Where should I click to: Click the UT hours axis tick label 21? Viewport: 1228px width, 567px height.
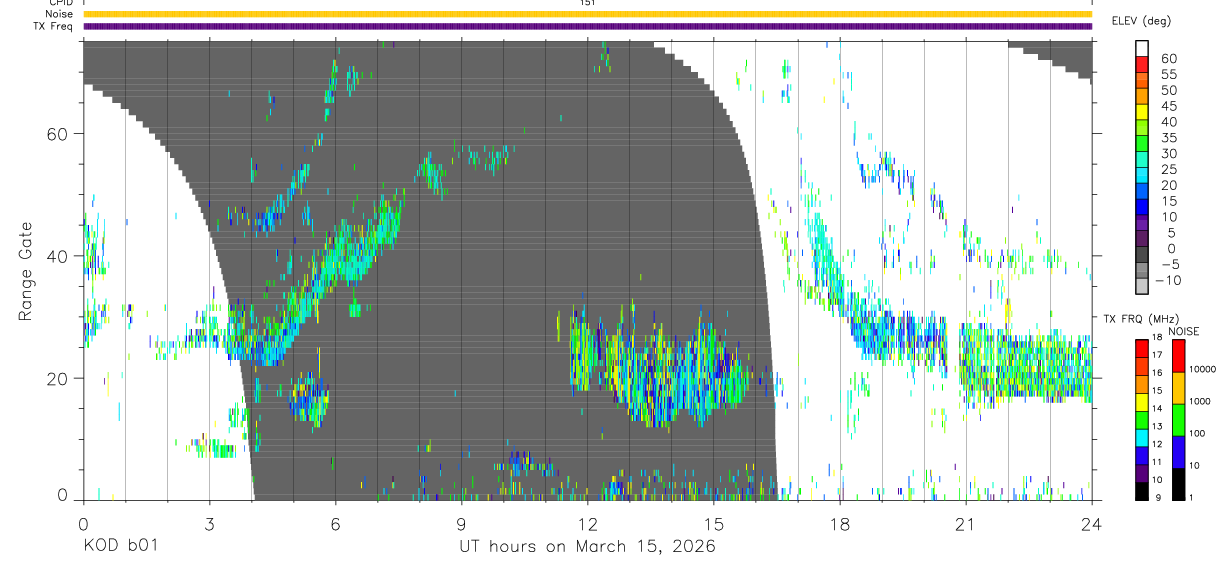[966, 523]
